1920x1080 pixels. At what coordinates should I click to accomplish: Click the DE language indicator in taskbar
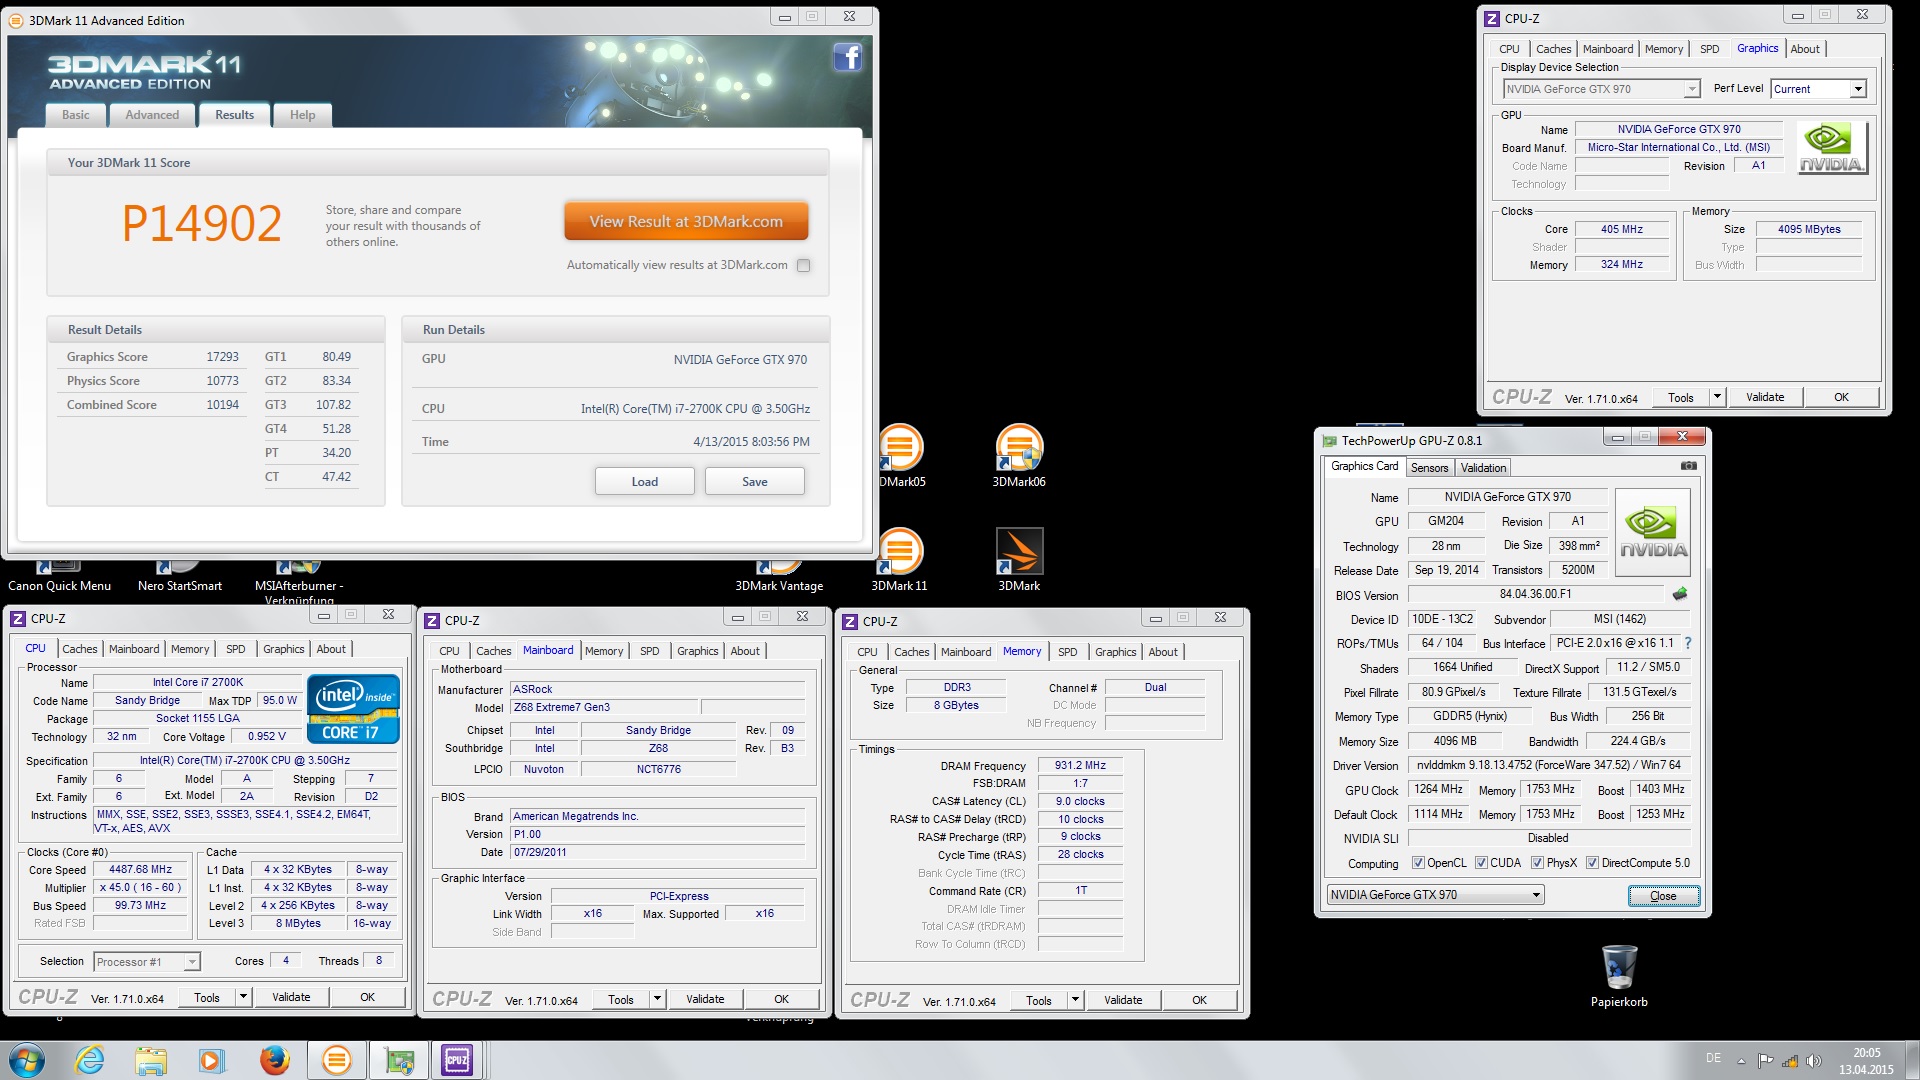1713,1058
